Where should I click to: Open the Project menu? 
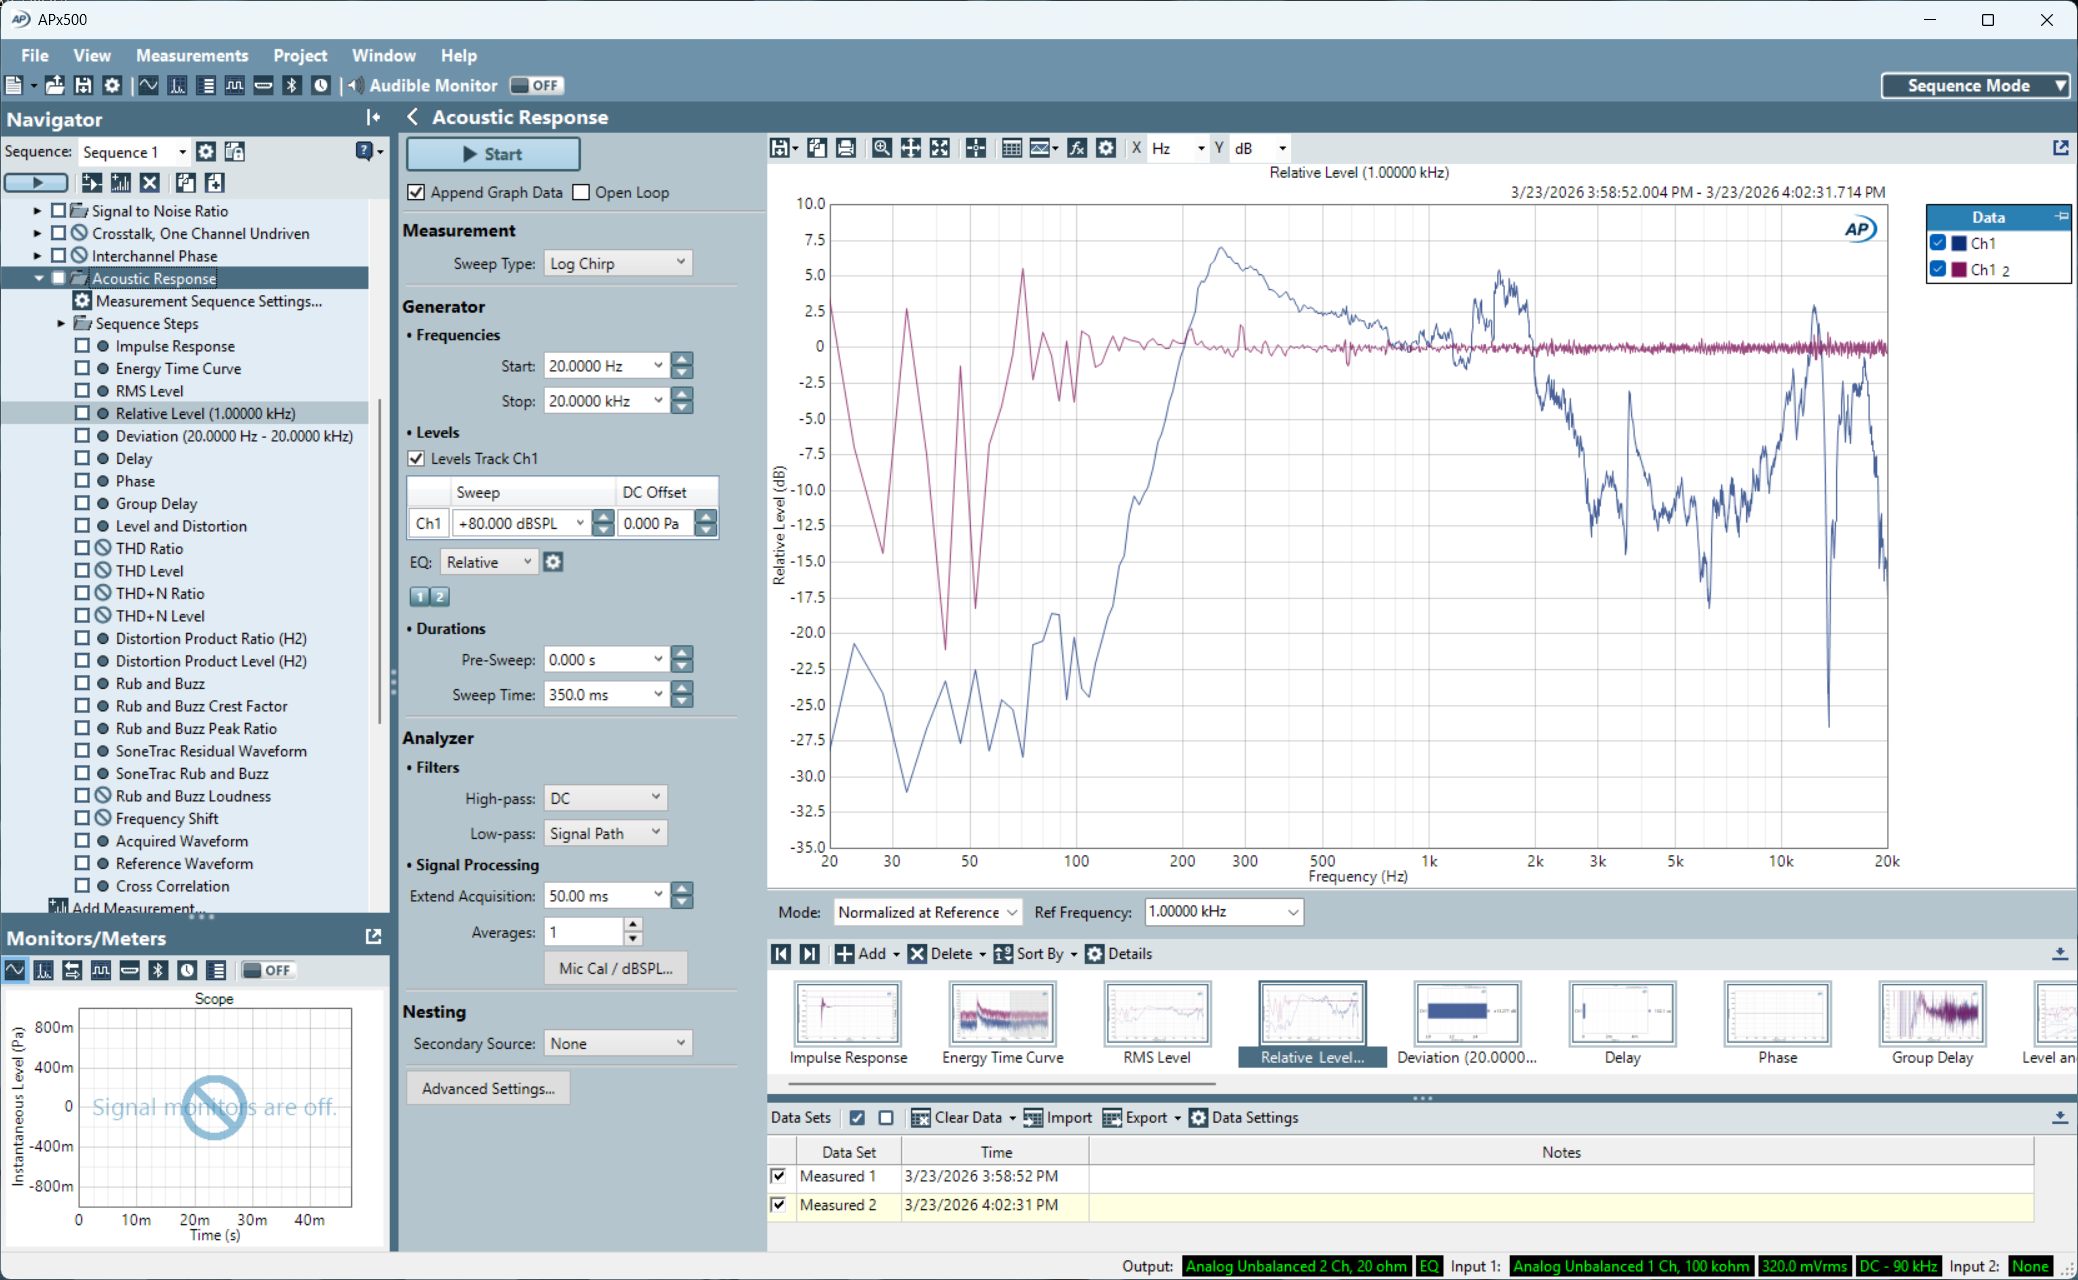299,56
